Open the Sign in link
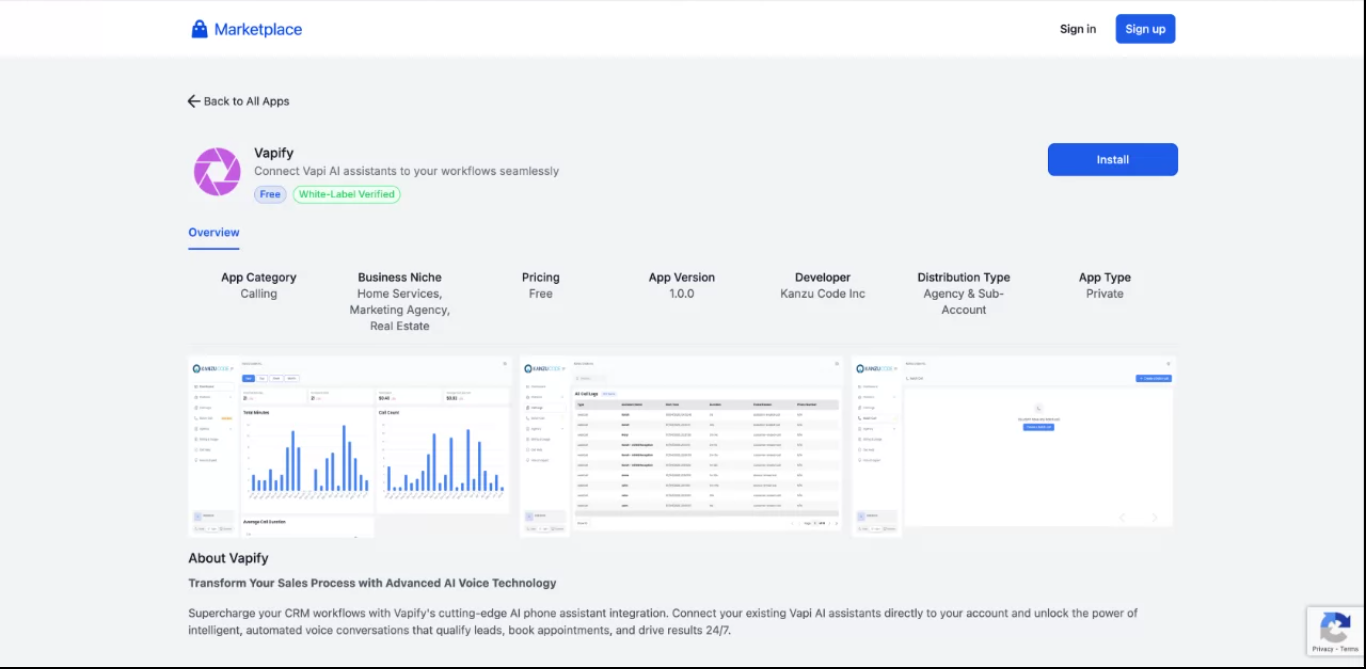The width and height of the screenshot is (1366, 669). [1077, 29]
